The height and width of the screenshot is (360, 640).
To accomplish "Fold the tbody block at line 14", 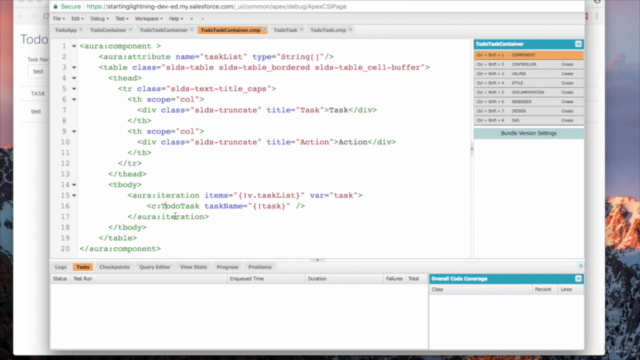I will [74, 184].
